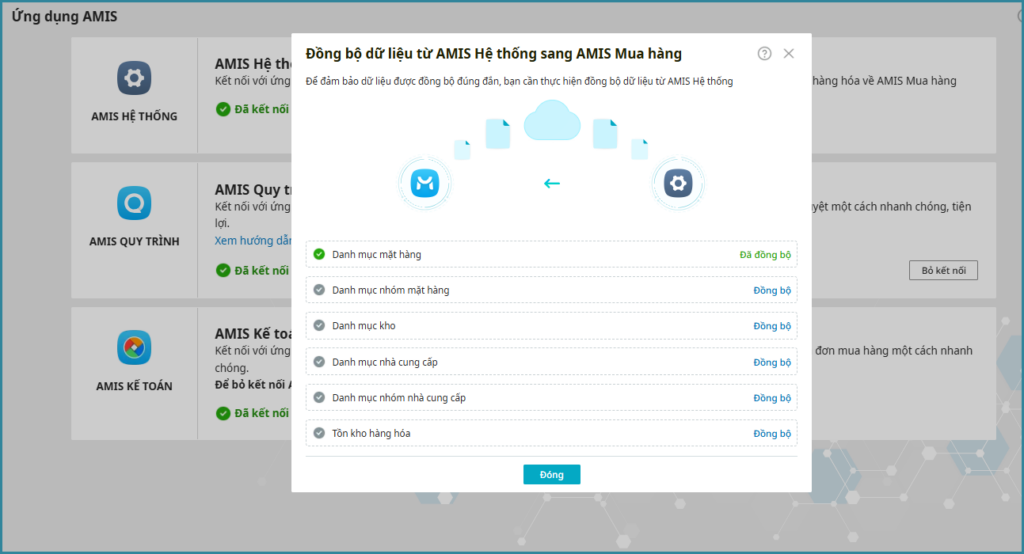This screenshot has width=1024, height=554.
Task: Click the AMIS KẾ TOÁN label in background
Action: [134, 386]
